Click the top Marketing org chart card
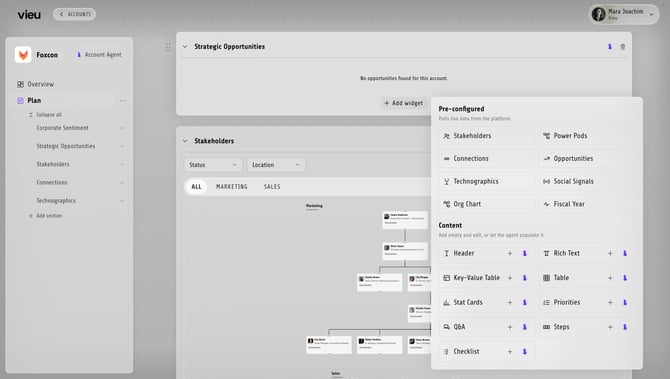 click(x=405, y=220)
